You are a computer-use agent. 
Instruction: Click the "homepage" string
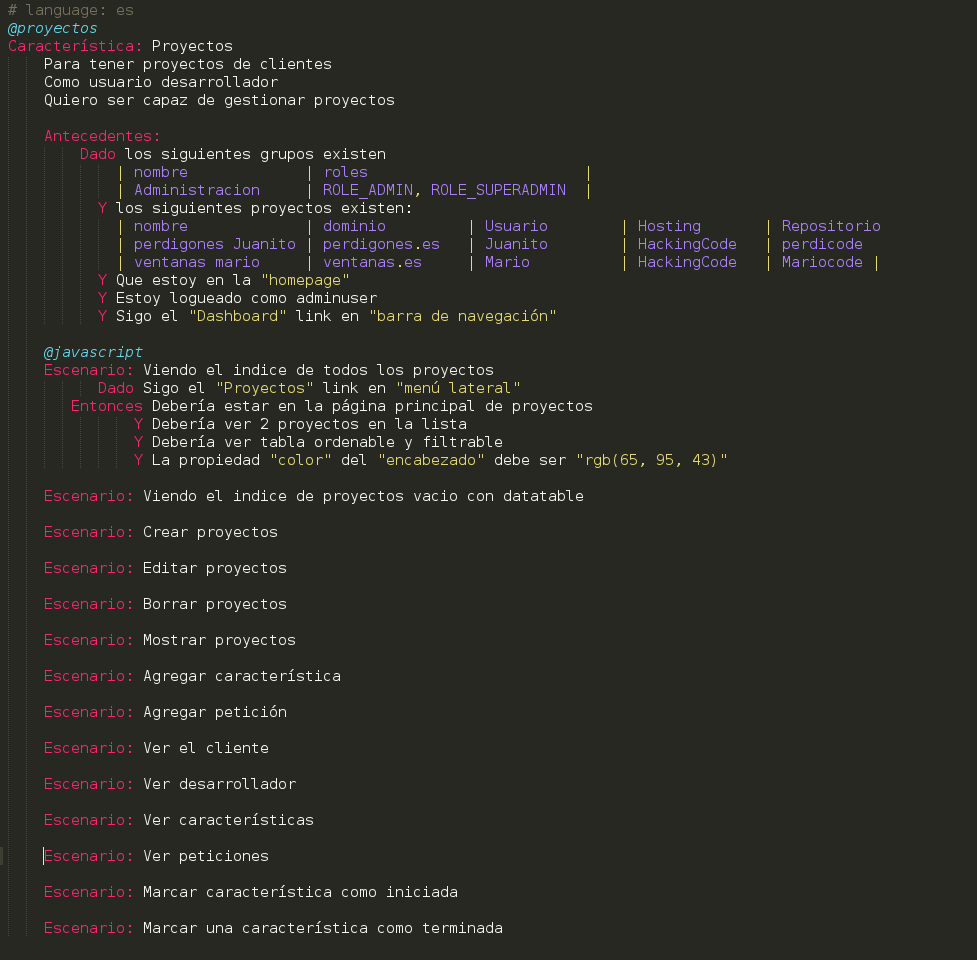(x=305, y=281)
